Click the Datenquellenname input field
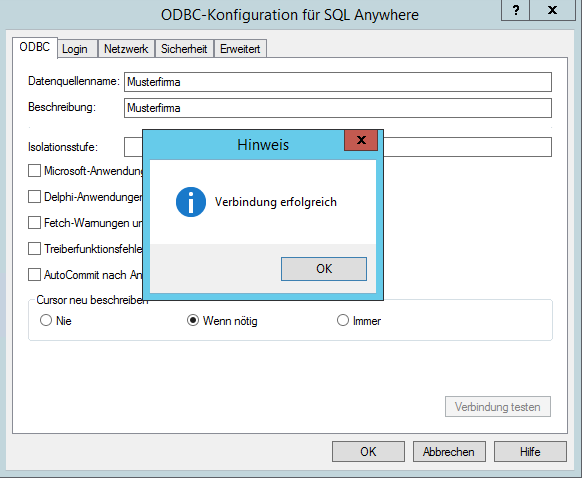The height and width of the screenshot is (478, 582). (x=338, y=82)
